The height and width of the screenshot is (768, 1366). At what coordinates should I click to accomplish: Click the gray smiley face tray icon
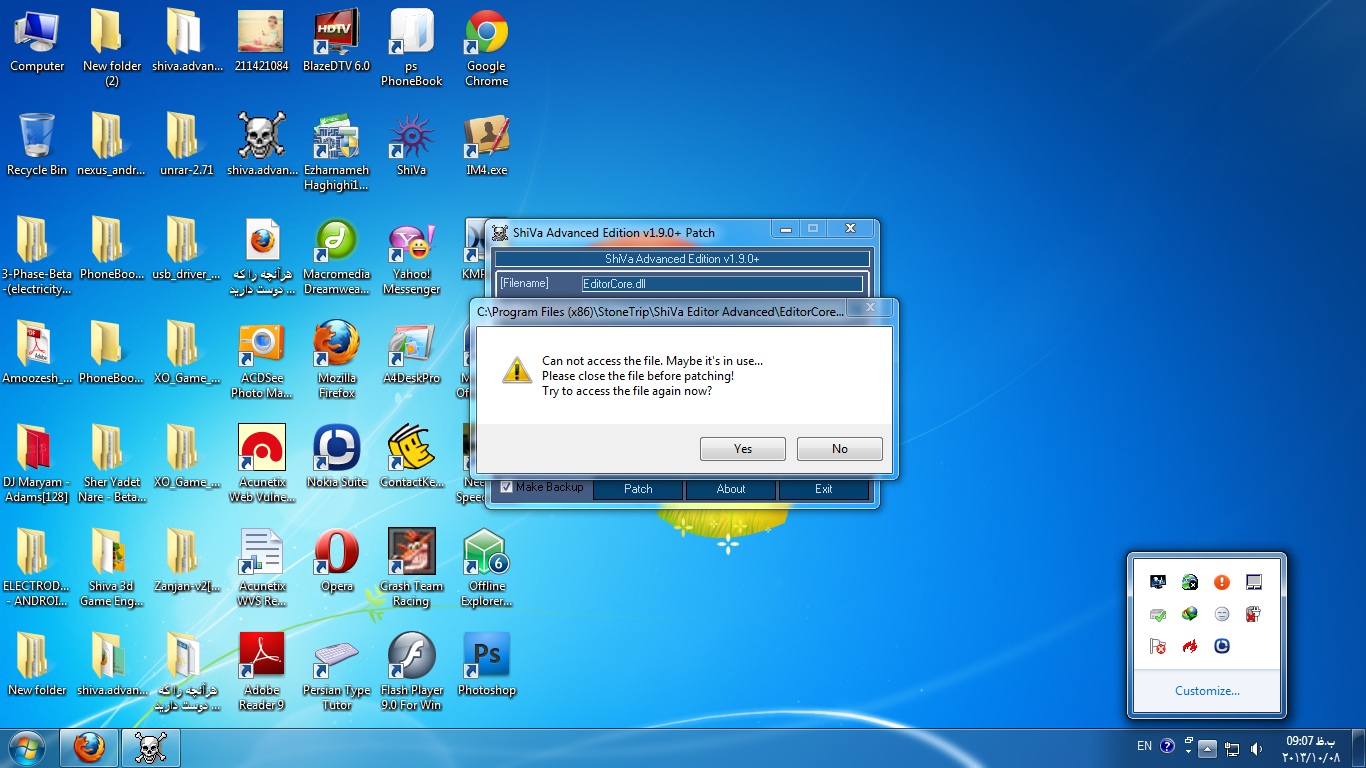[x=1221, y=614]
